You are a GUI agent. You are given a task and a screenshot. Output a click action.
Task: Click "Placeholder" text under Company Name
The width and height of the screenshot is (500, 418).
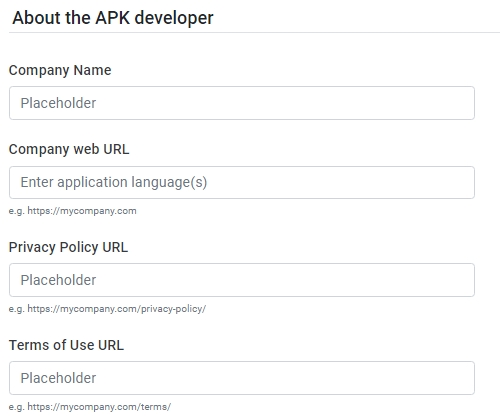click(58, 103)
